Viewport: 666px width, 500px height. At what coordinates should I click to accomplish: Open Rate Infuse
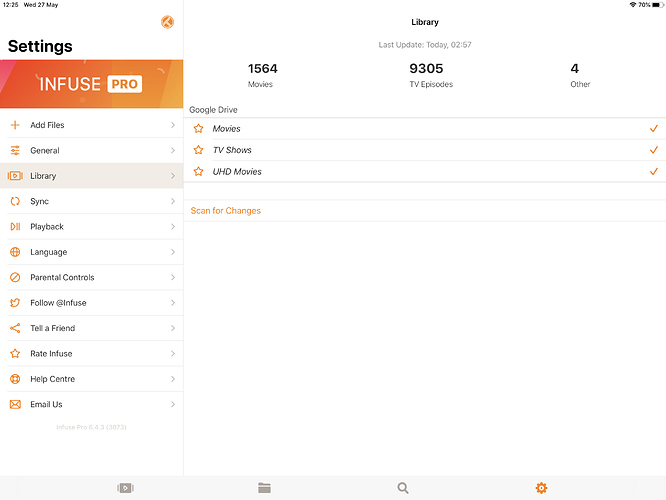92,353
